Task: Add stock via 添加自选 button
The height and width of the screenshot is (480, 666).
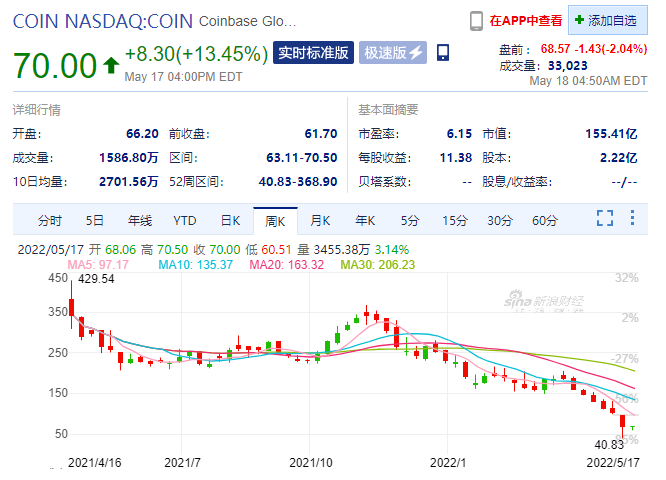Action: [608, 20]
